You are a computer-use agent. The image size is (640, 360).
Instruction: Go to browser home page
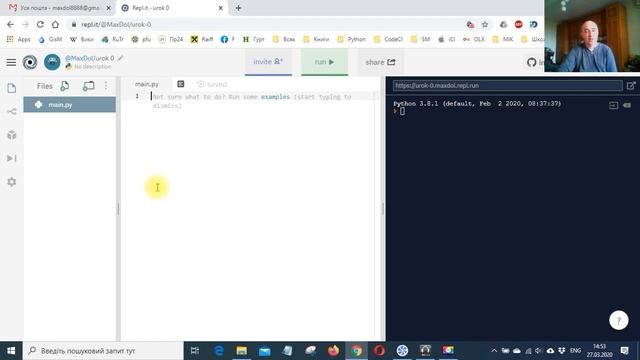tap(55, 24)
